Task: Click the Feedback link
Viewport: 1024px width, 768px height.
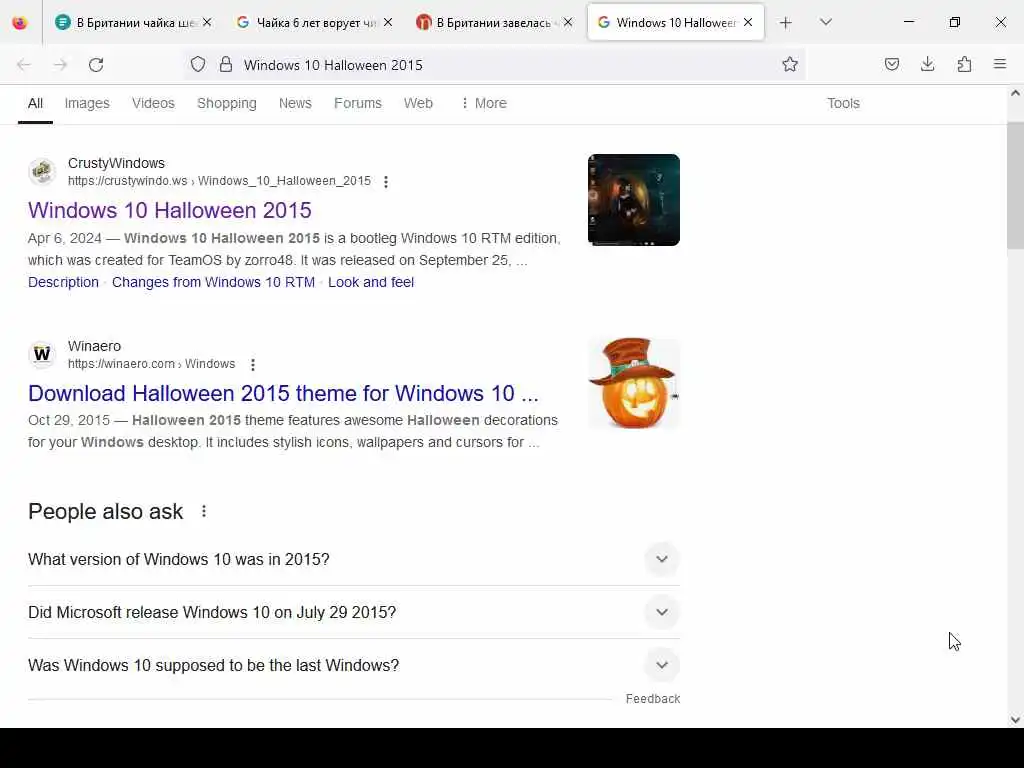Action: [652, 699]
